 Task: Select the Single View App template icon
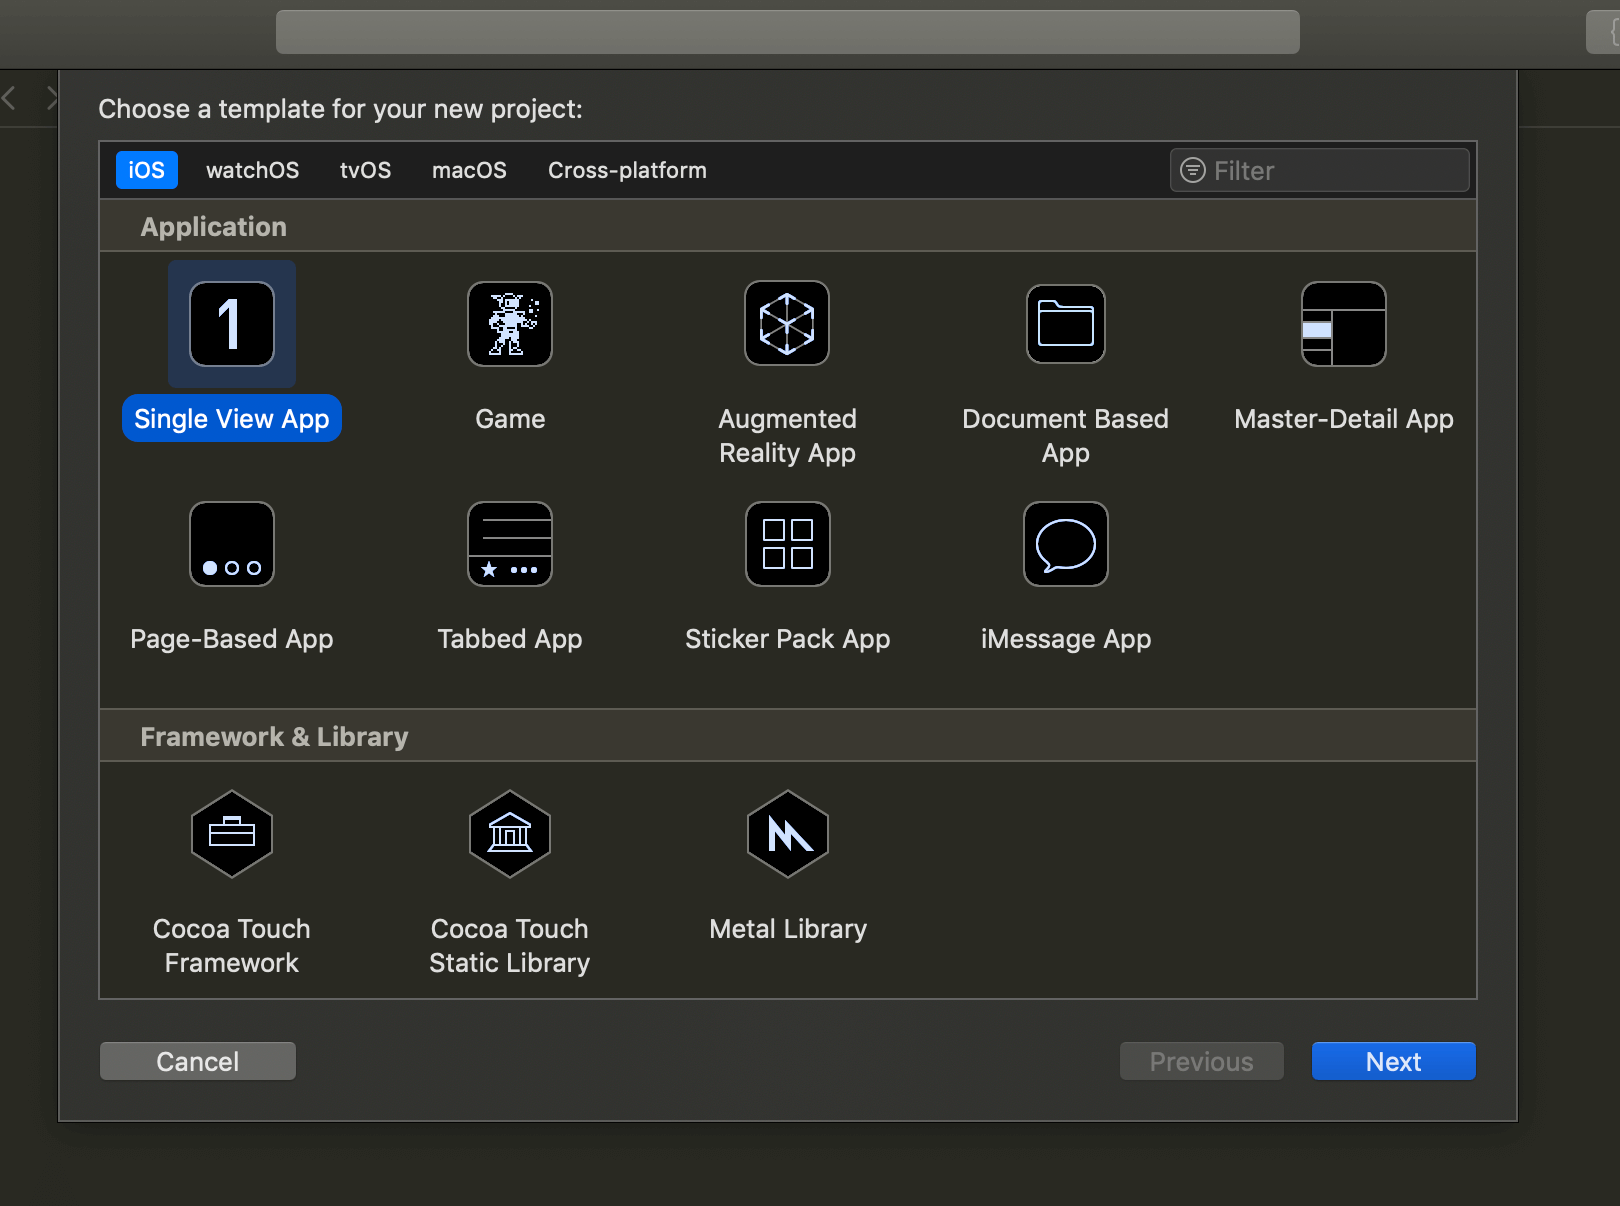click(x=232, y=324)
